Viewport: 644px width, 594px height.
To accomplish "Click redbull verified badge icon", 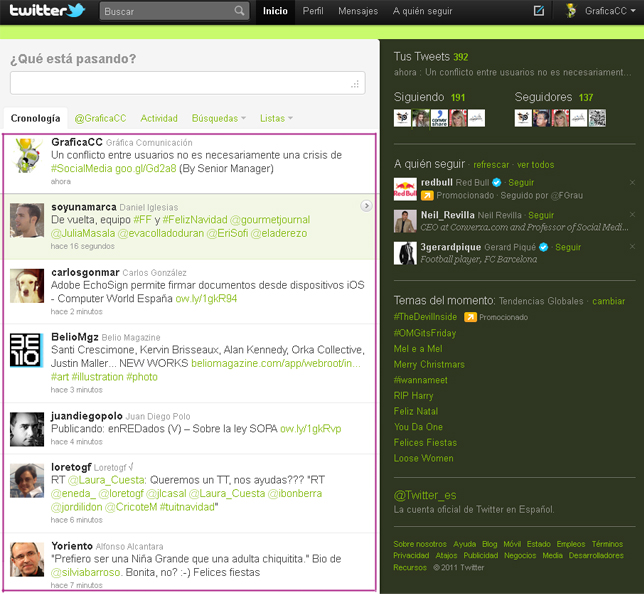I will click(x=497, y=182).
